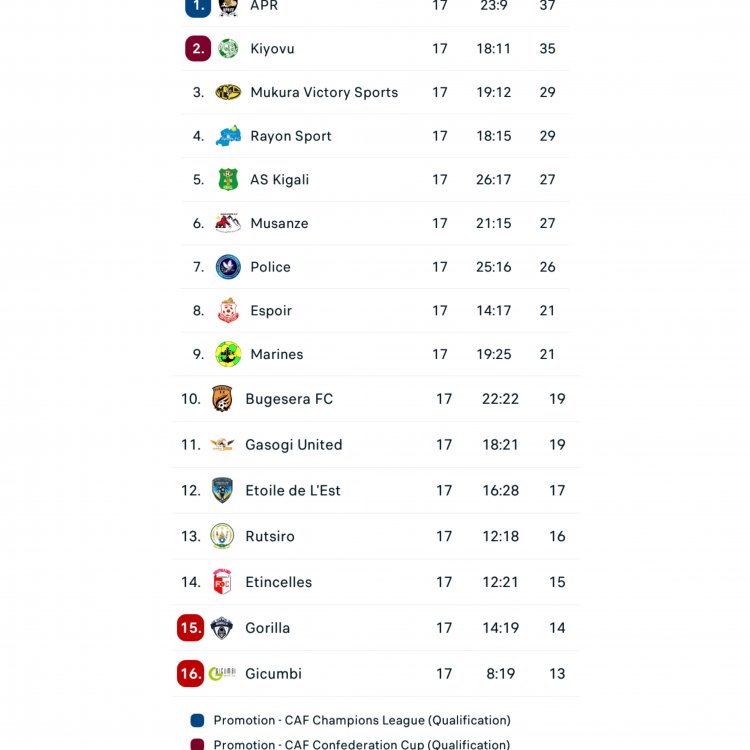Click the Rayon Sport team logo
Image resolution: width=750 pixels, height=750 pixels.
click(228, 136)
